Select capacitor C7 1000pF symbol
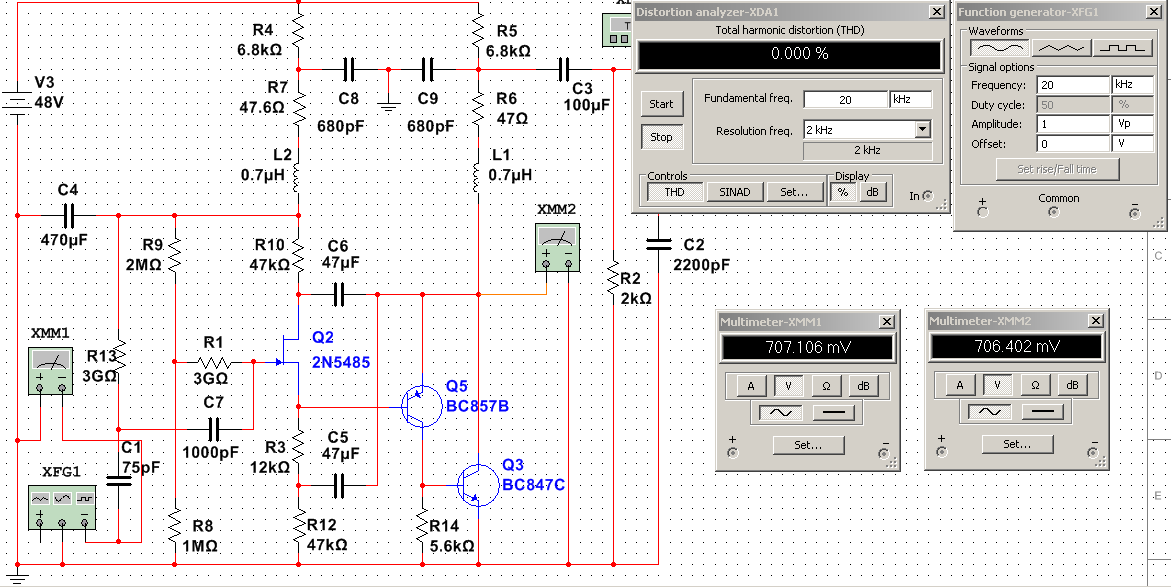The width and height of the screenshot is (1171, 588). tap(214, 430)
